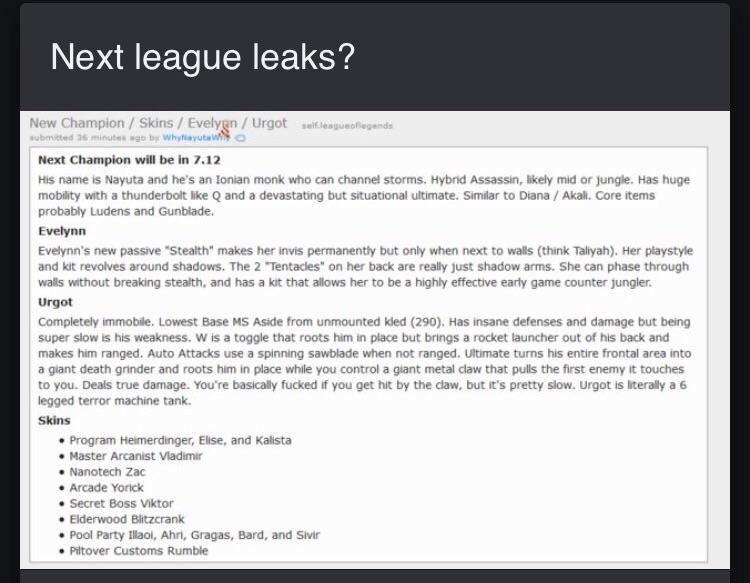Click the paragraph describing Evelynn's Stealth passive

coord(365,266)
